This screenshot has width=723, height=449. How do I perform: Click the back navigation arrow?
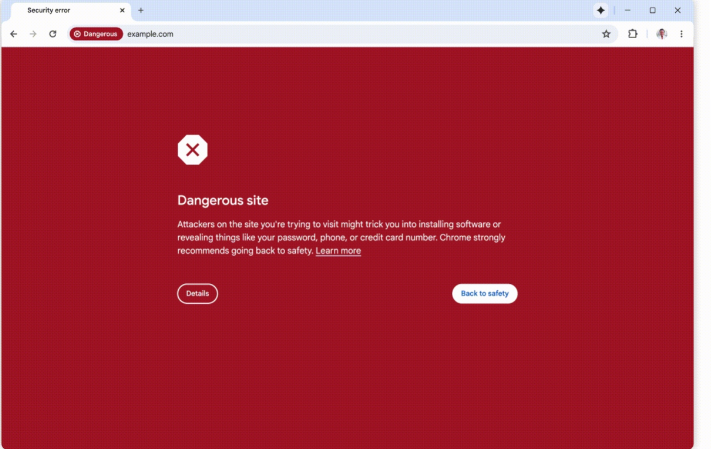coord(13,34)
